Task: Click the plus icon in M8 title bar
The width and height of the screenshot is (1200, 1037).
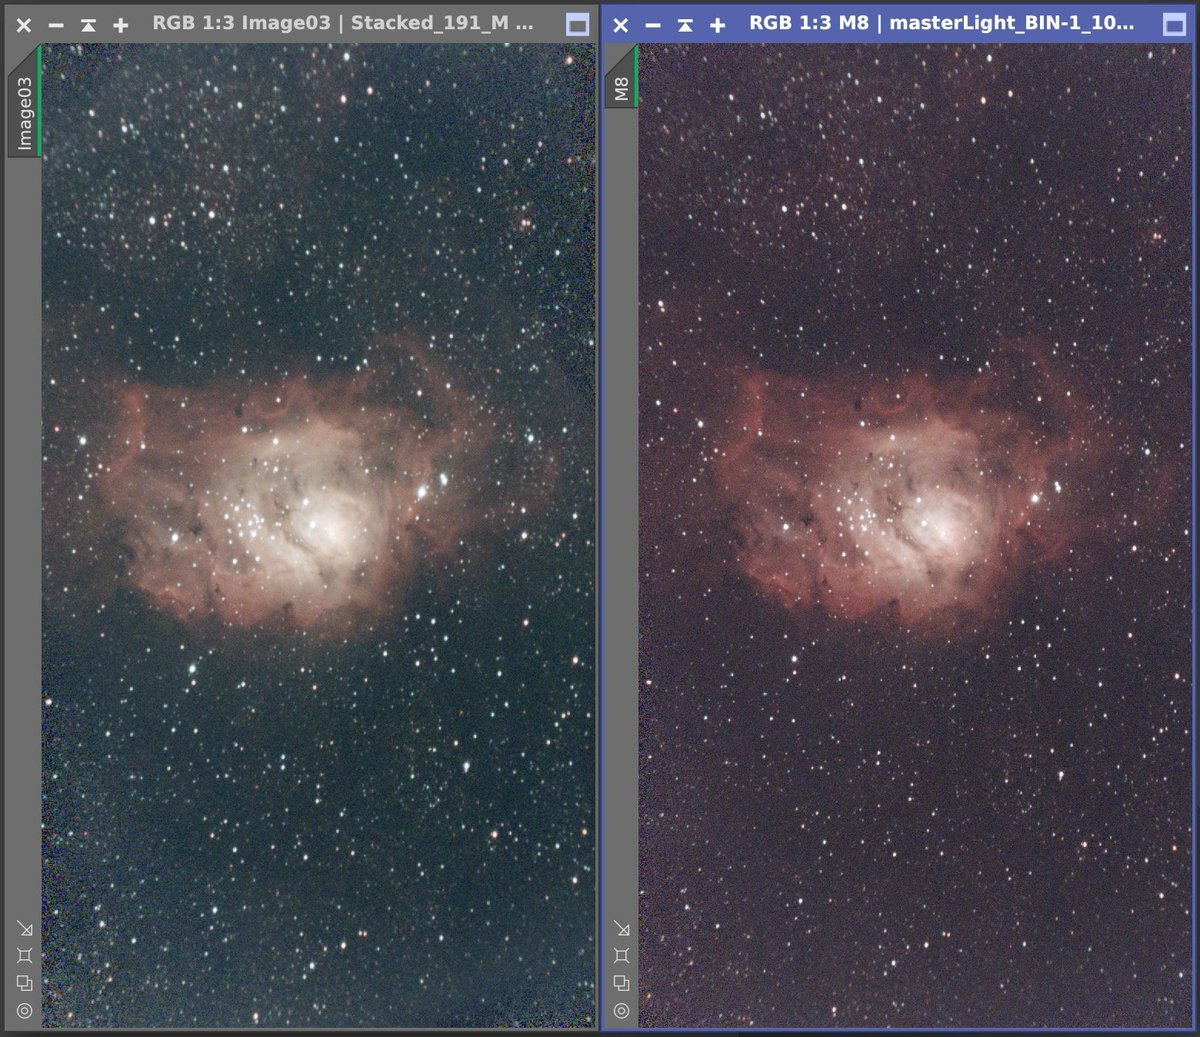Action: tap(717, 24)
